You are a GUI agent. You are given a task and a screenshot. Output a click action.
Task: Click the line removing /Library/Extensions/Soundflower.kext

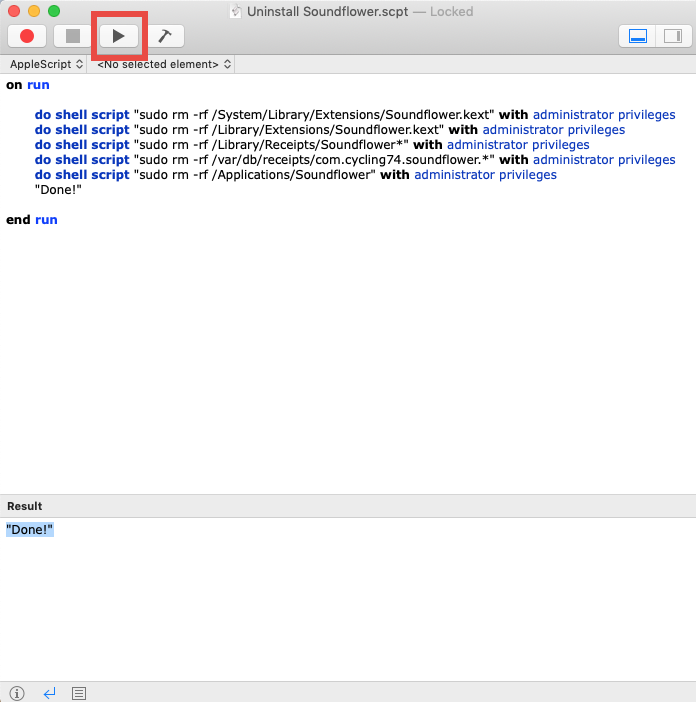click(x=330, y=130)
